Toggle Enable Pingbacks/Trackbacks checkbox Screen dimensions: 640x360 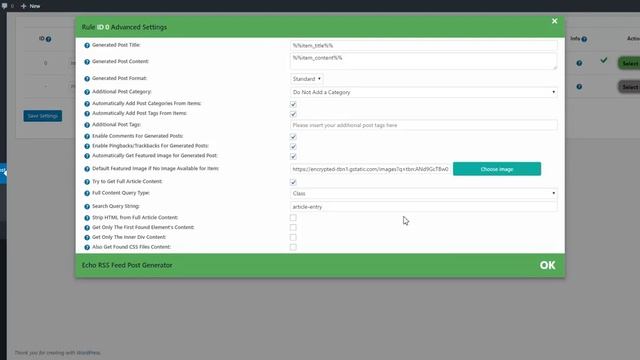pyautogui.click(x=293, y=146)
